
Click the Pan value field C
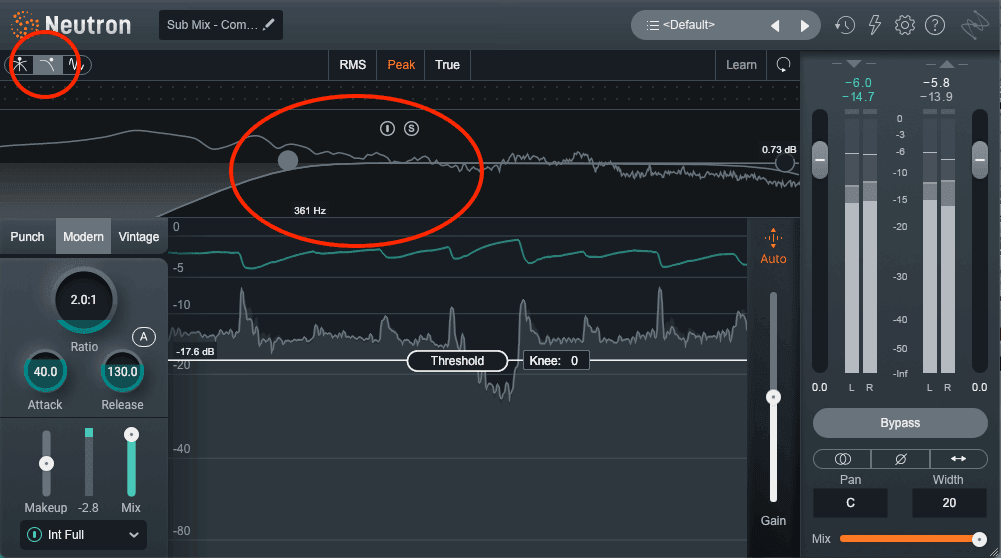[x=850, y=503]
